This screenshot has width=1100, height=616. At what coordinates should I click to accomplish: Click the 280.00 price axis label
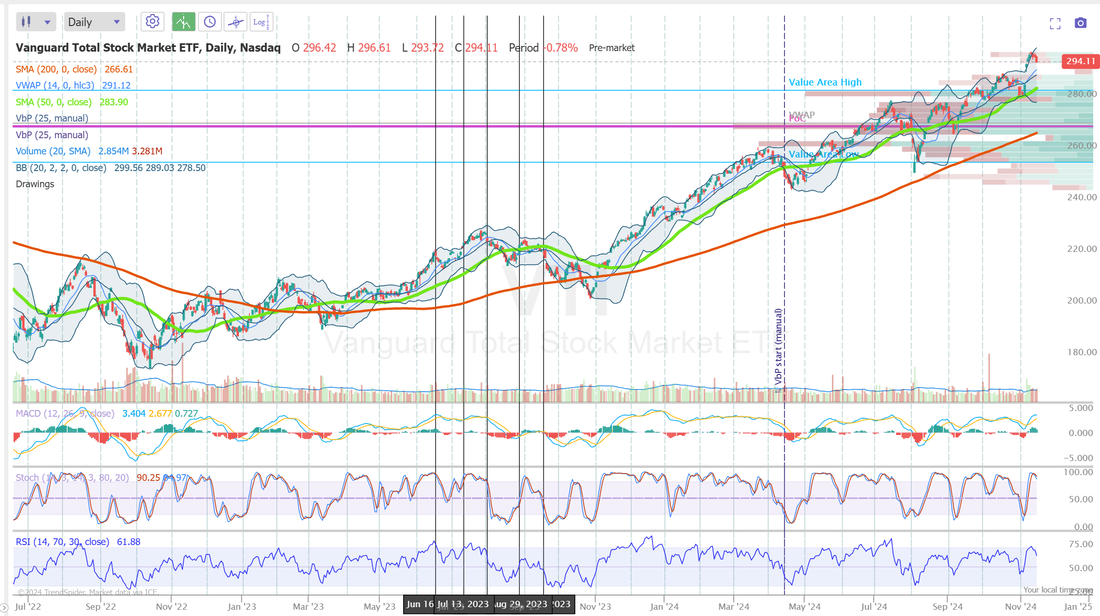pos(1081,93)
